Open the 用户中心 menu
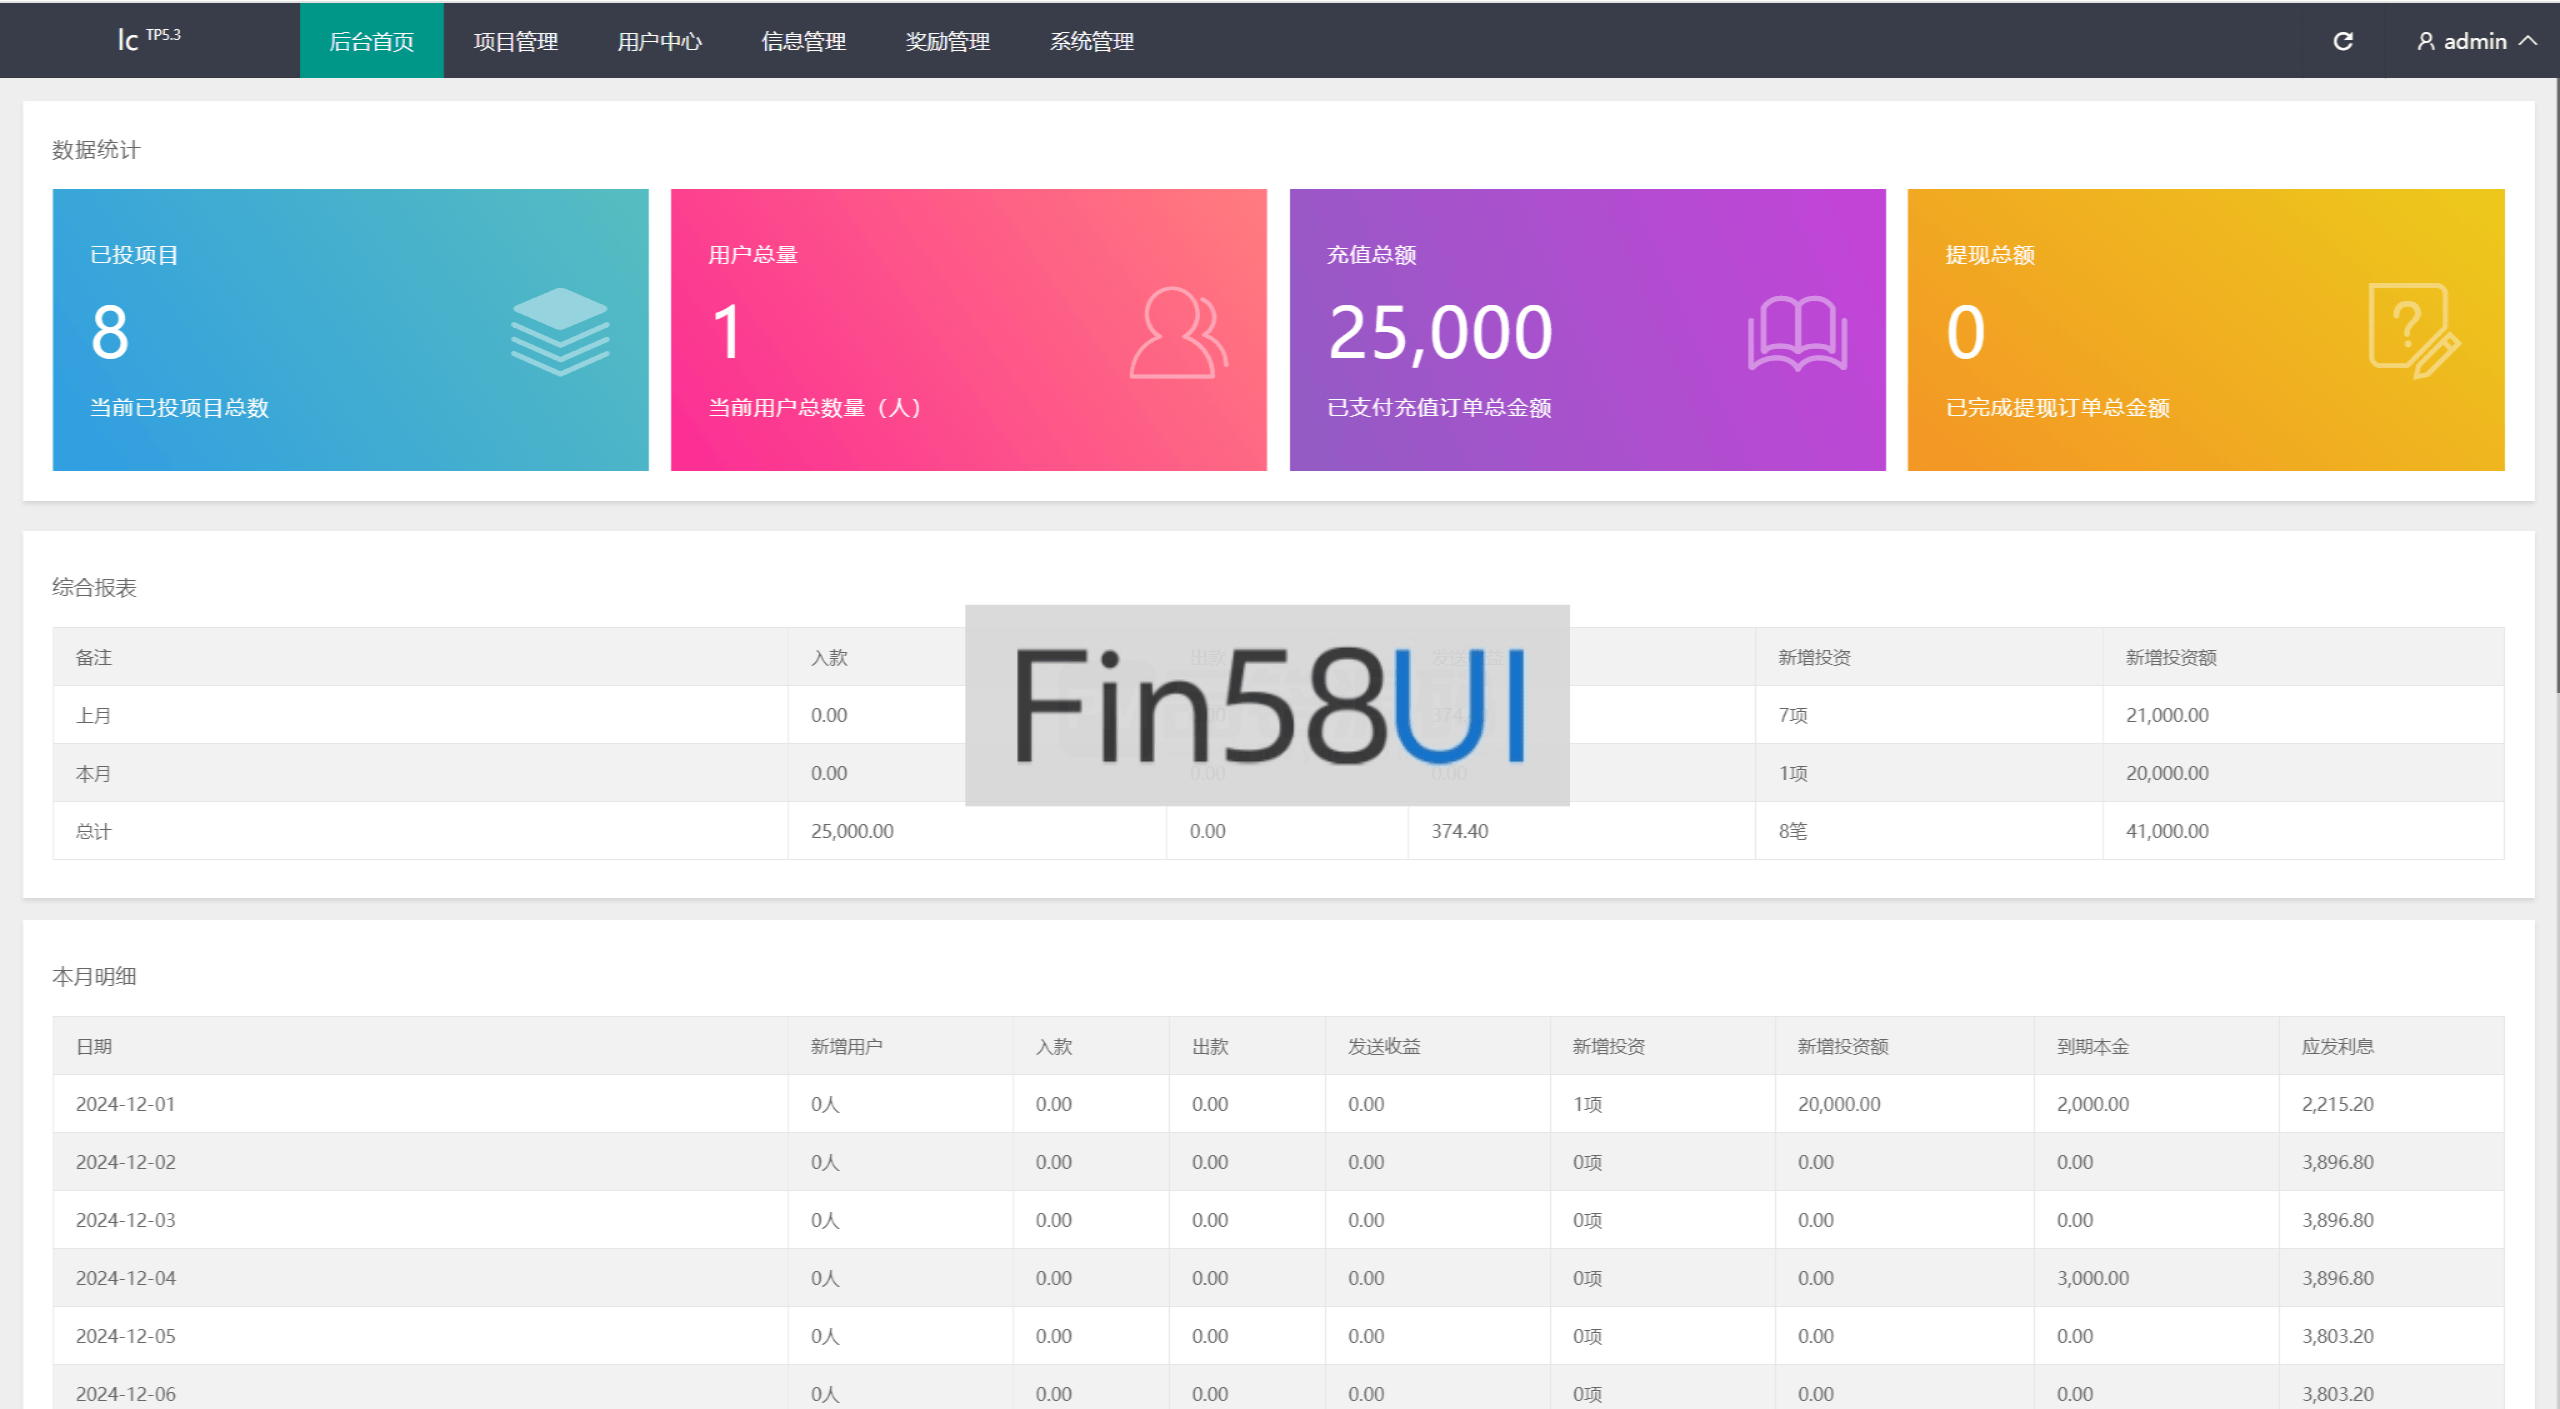 pyautogui.click(x=659, y=41)
